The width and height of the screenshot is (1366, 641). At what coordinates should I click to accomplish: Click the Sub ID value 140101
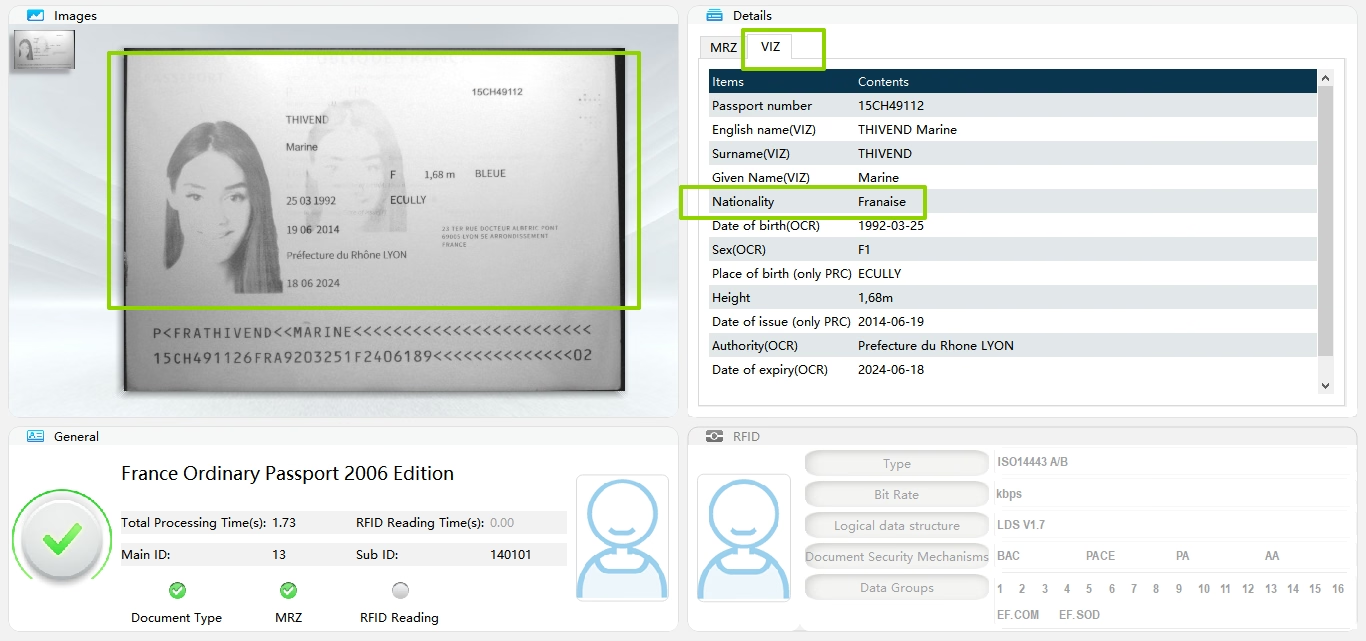click(x=511, y=554)
